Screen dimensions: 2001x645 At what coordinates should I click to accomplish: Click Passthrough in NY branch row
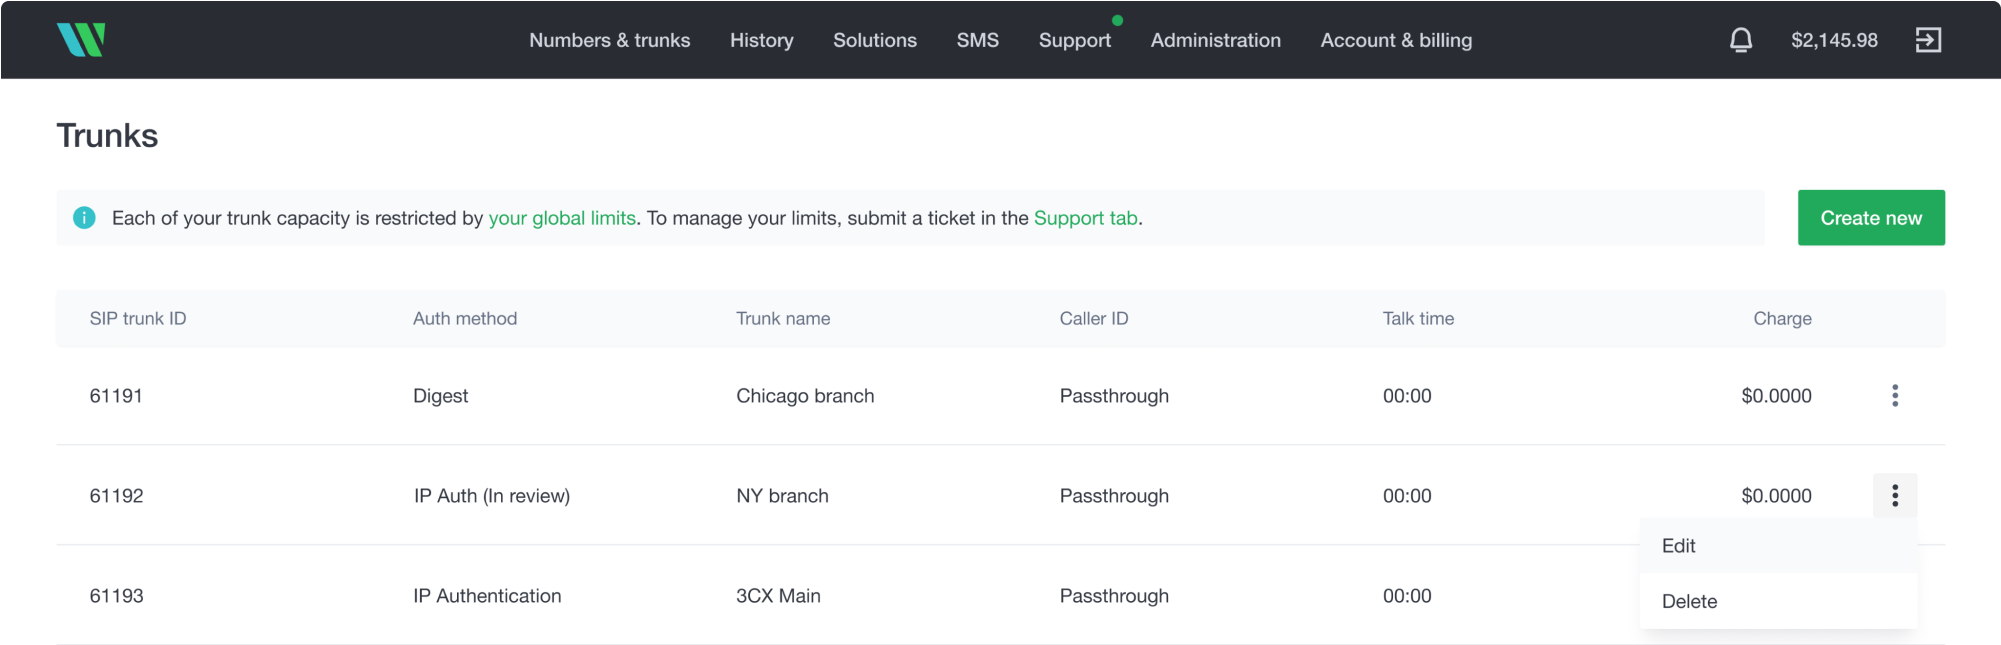(1114, 496)
